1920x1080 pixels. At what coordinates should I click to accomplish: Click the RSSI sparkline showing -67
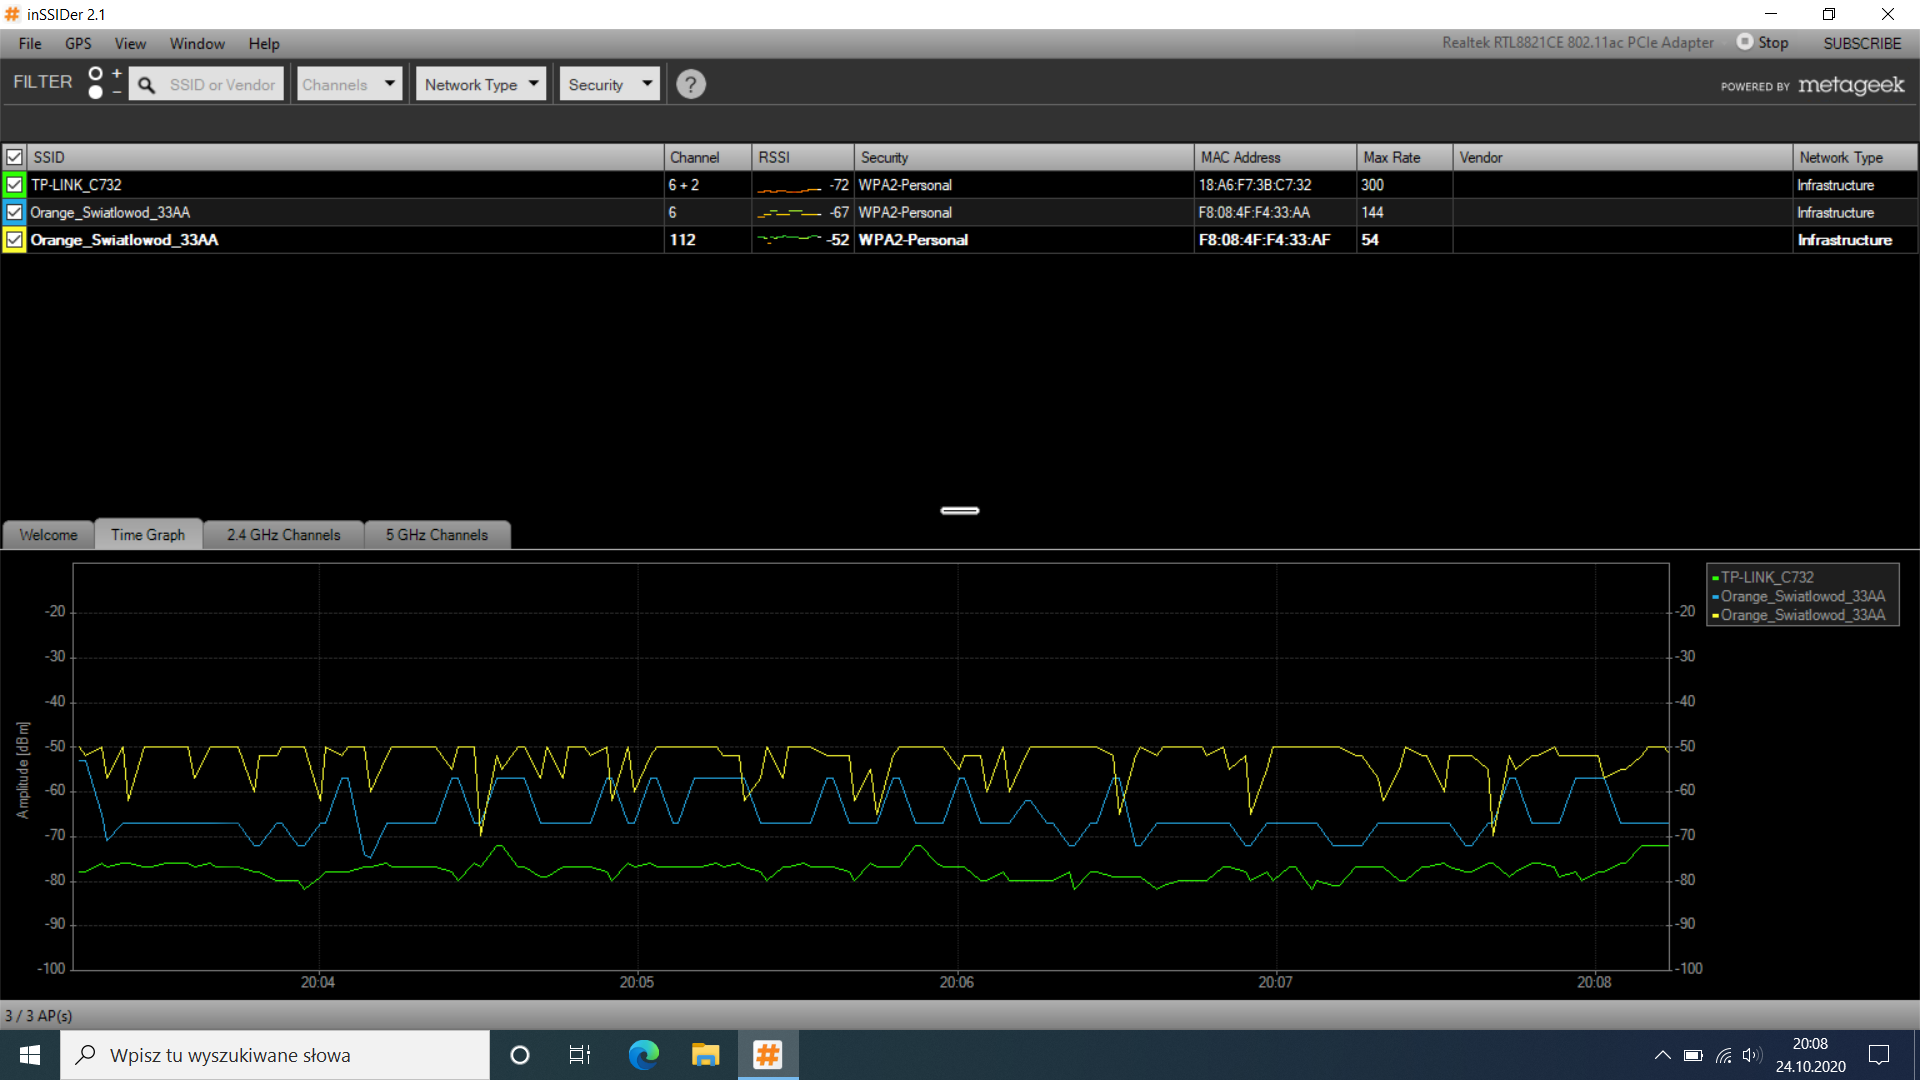click(x=790, y=213)
